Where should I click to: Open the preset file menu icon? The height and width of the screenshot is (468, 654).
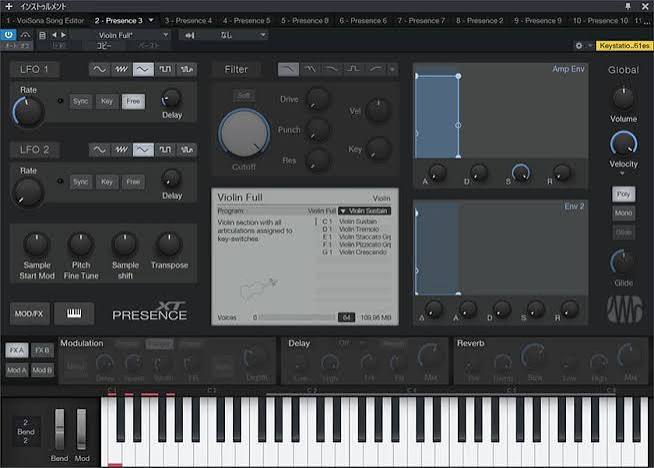pyautogui.click(x=42, y=35)
